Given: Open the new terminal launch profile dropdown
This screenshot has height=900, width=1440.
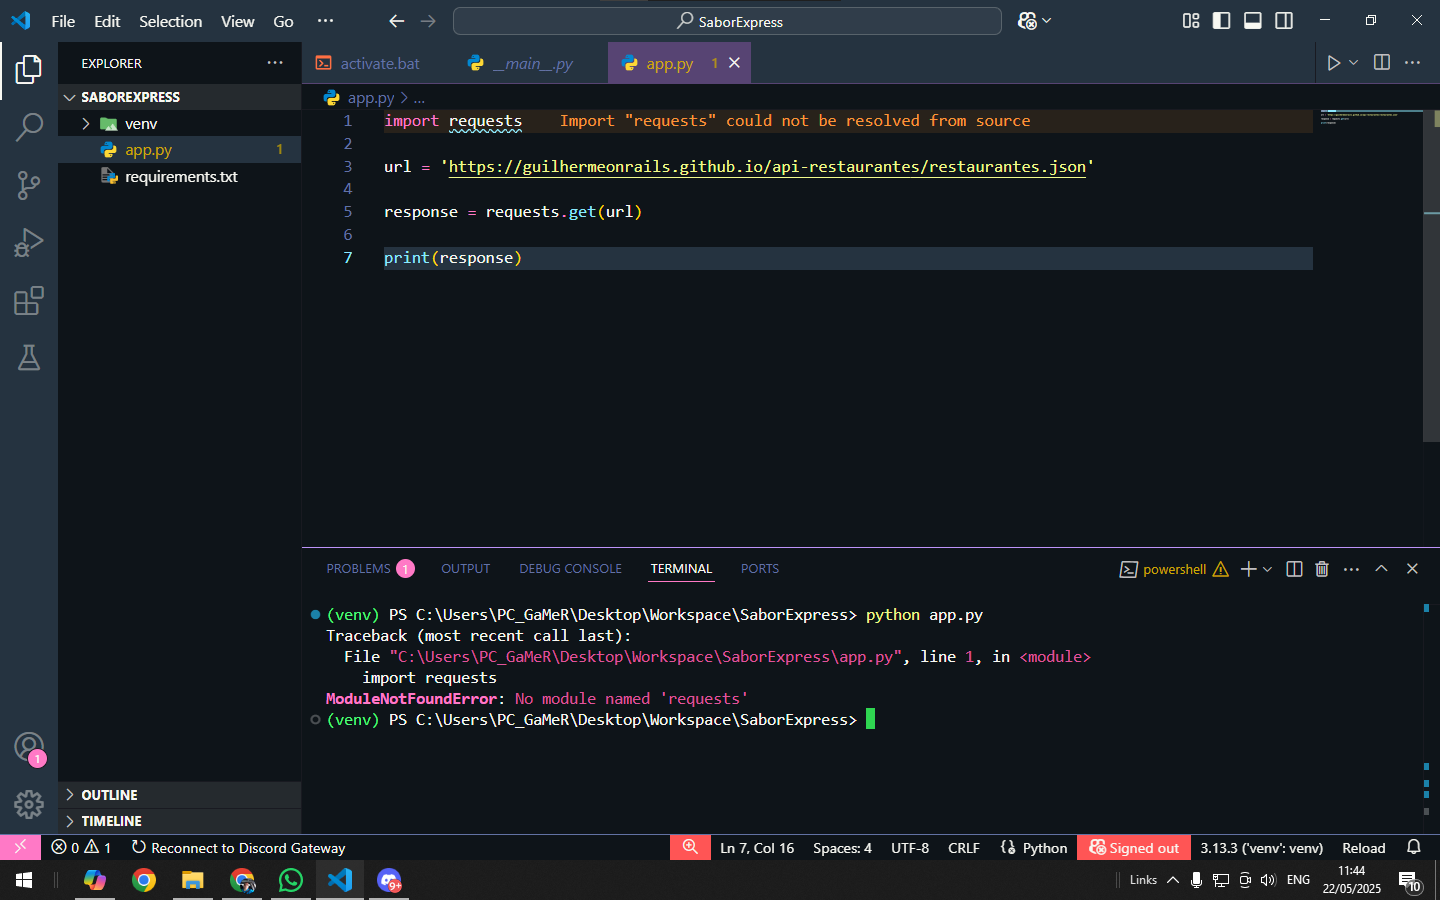Looking at the screenshot, I should tap(1268, 569).
